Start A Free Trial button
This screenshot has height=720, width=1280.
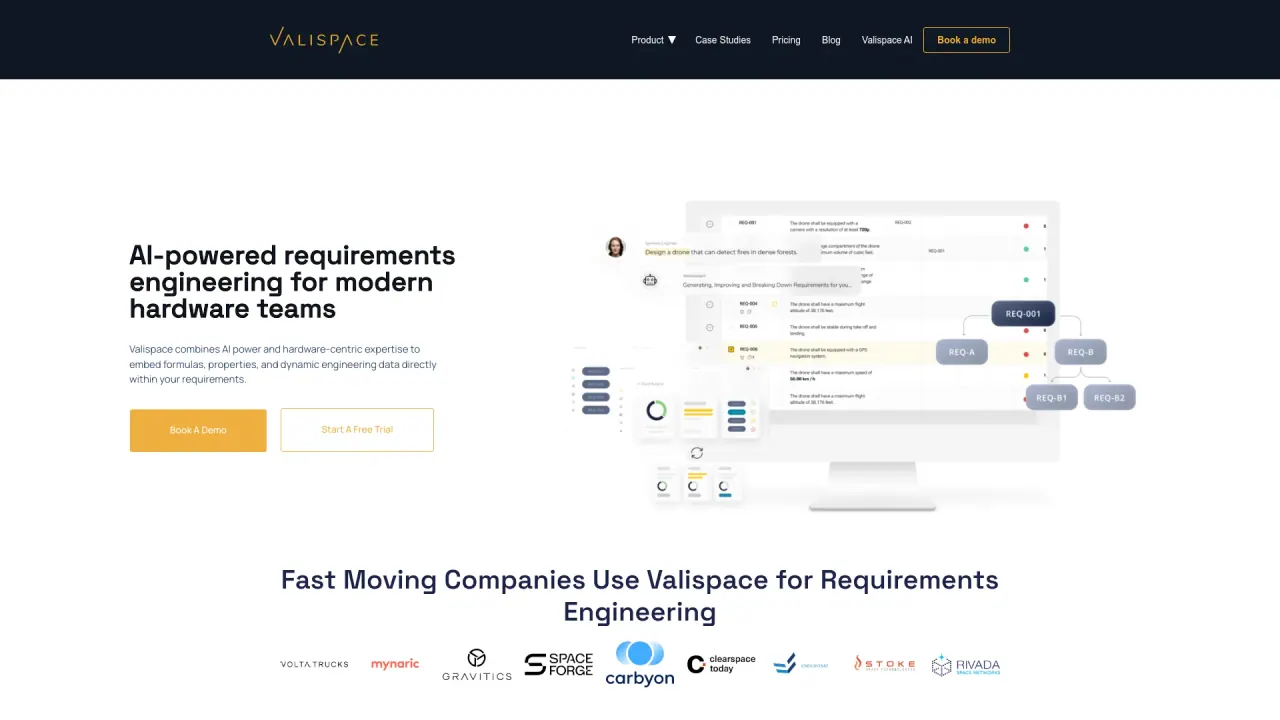click(357, 430)
